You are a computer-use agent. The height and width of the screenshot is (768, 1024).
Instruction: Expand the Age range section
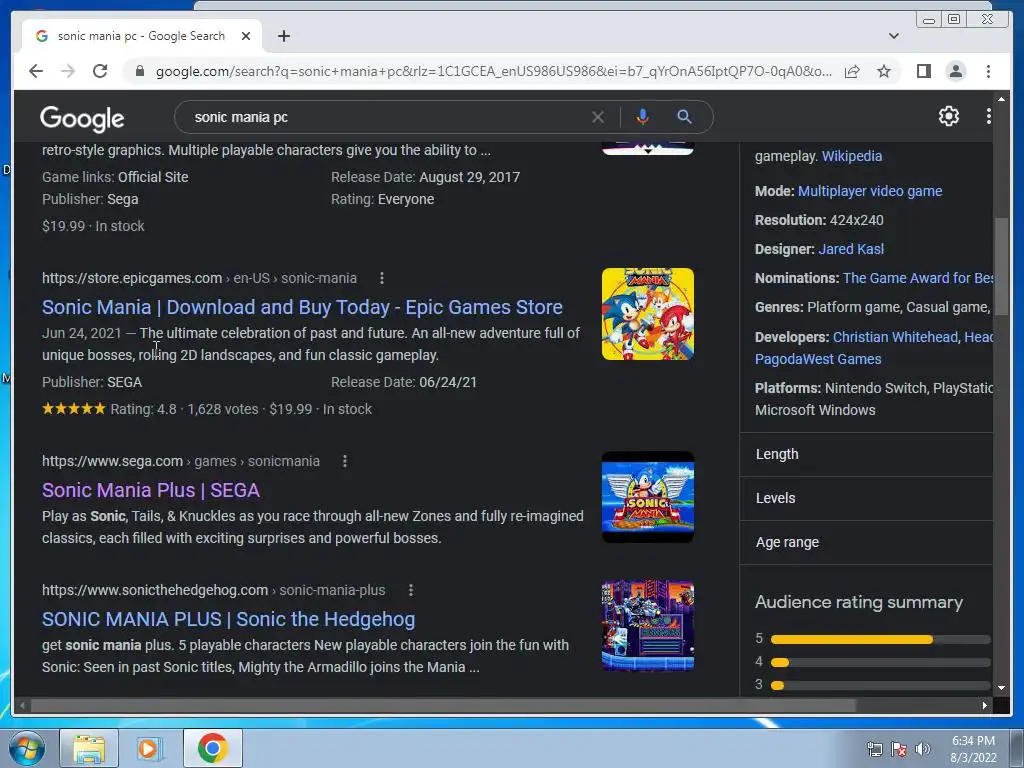point(867,542)
